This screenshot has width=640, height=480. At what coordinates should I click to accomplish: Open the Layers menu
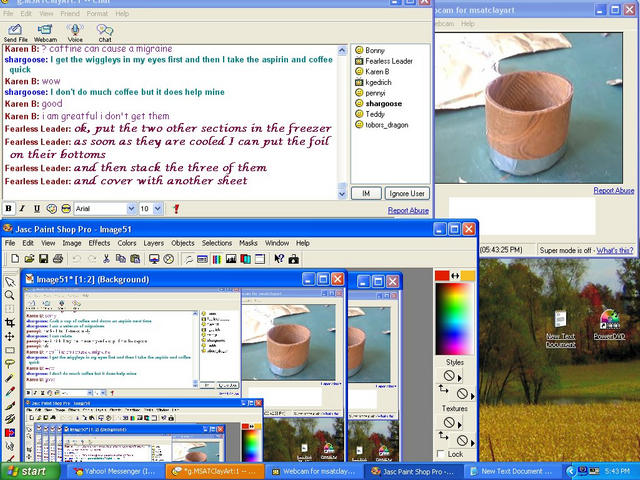[153, 243]
